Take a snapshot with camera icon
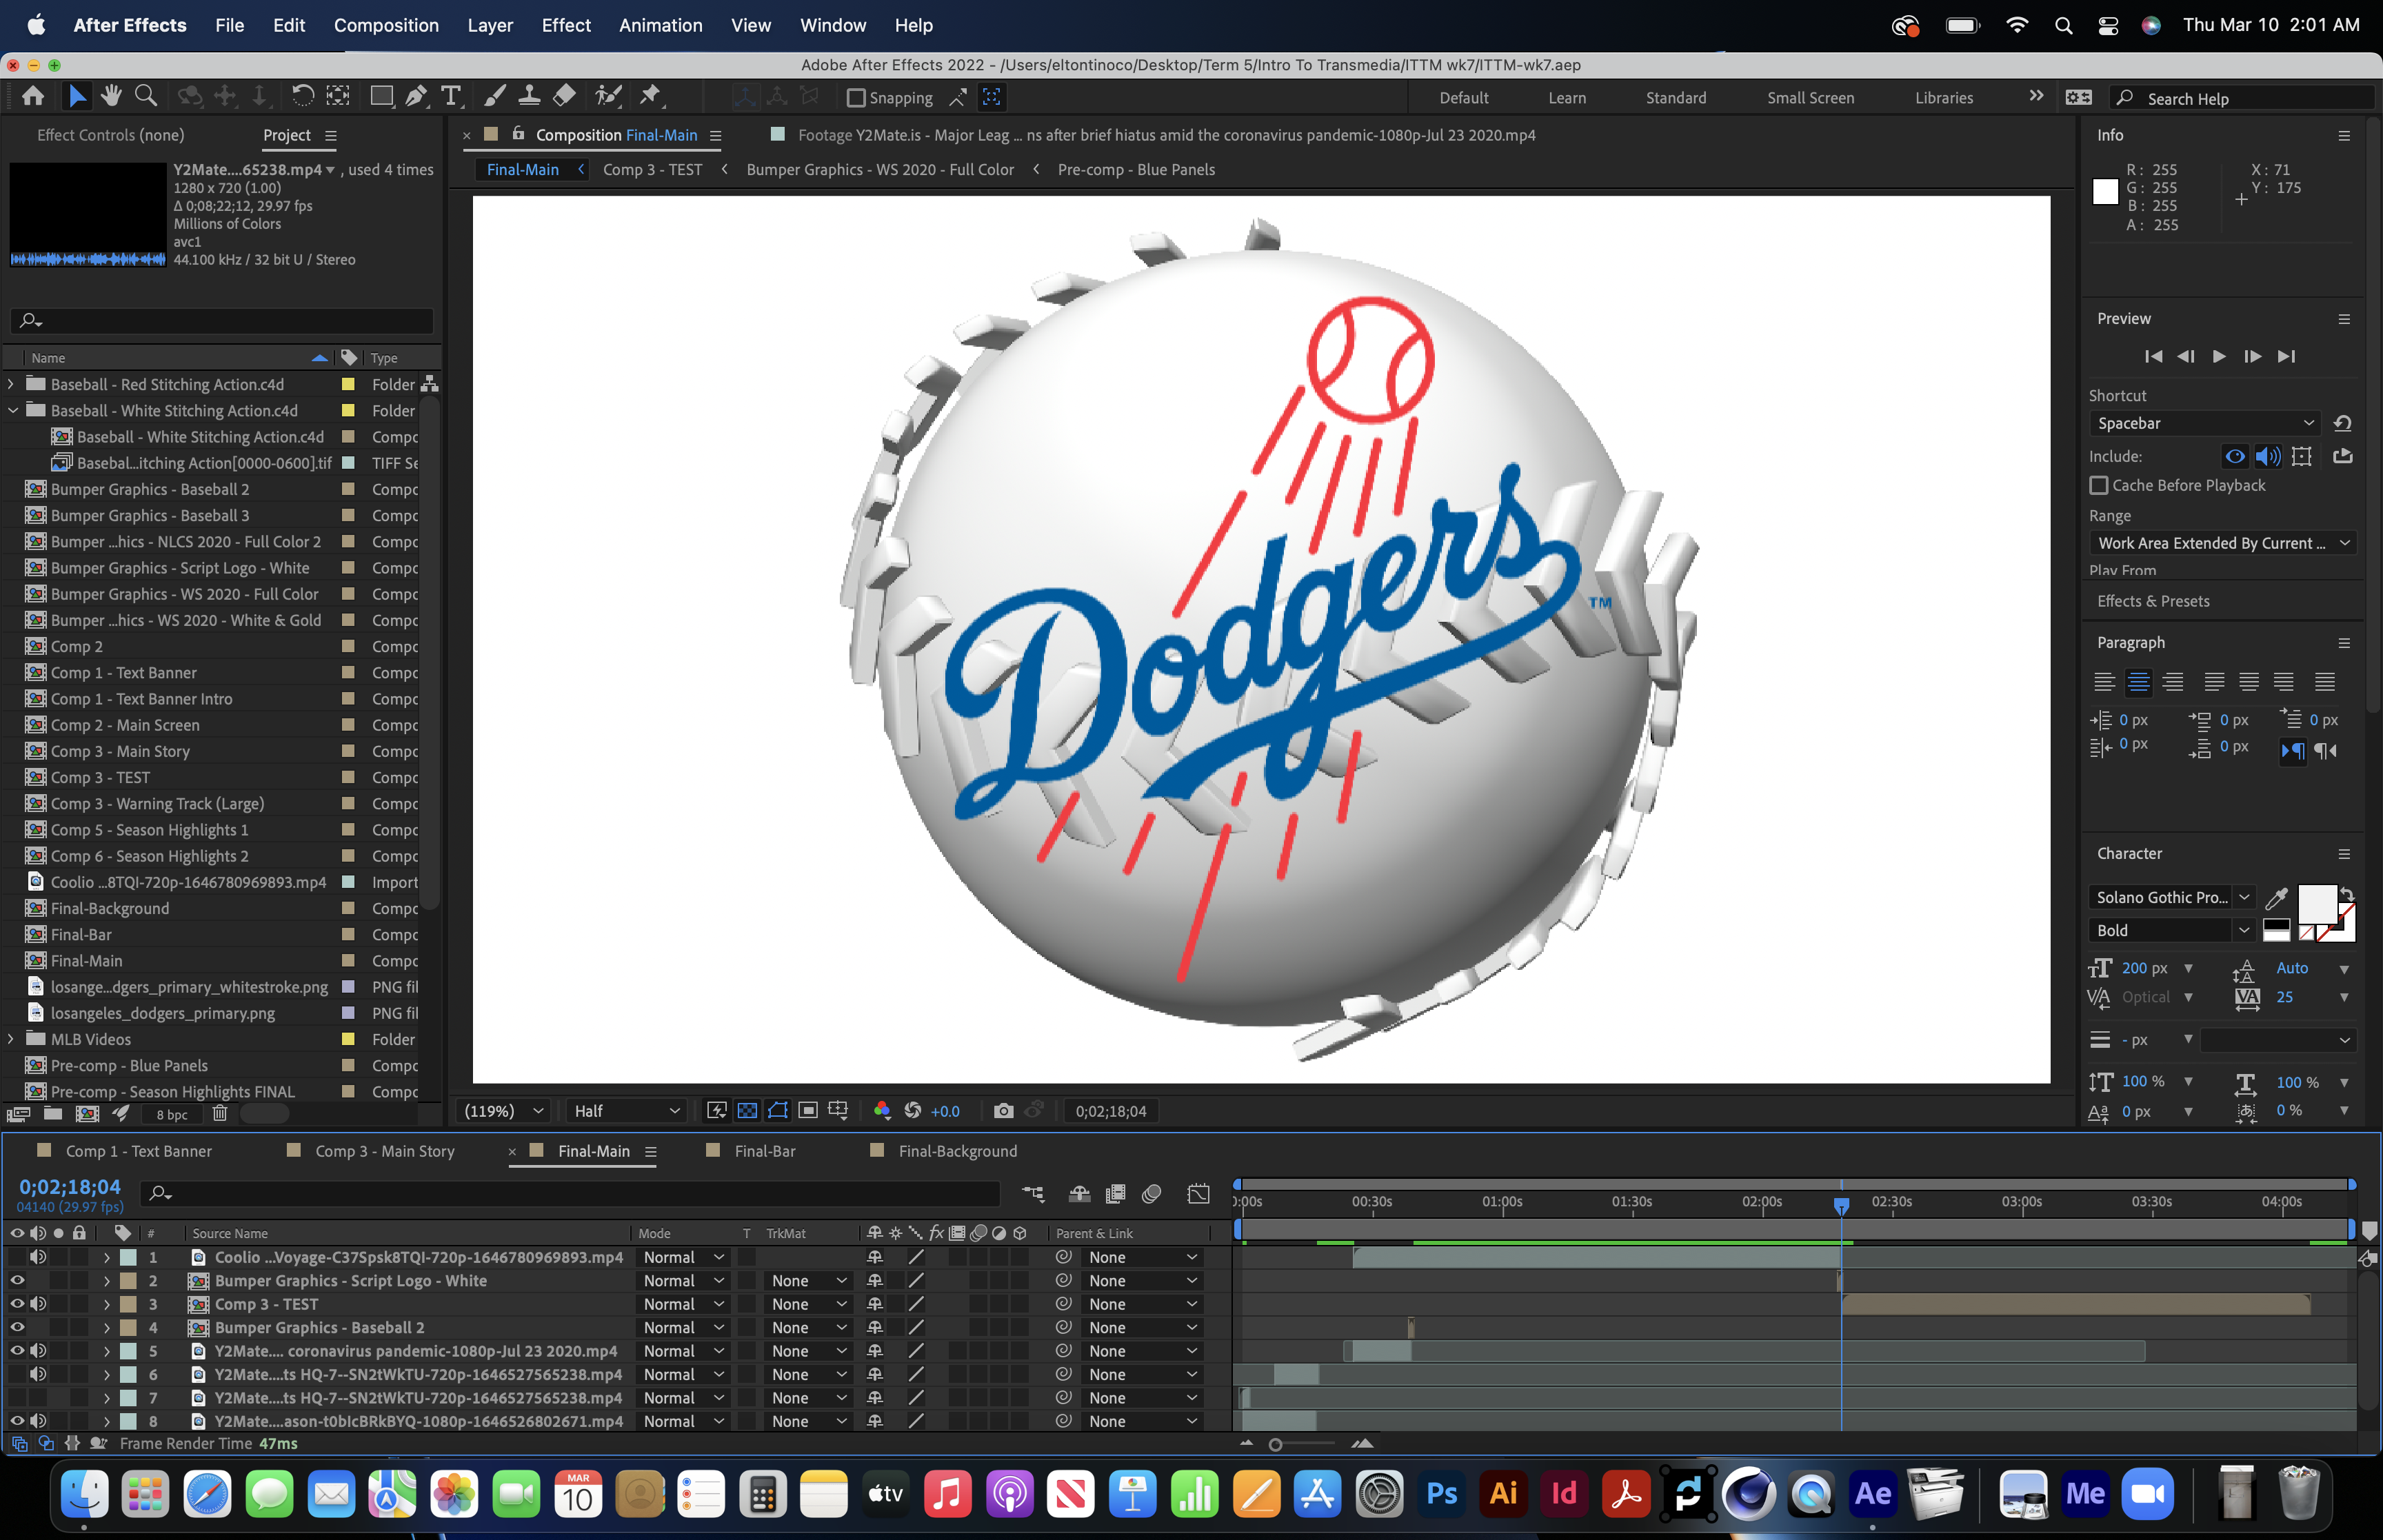Image resolution: width=2383 pixels, height=1540 pixels. point(1003,1111)
